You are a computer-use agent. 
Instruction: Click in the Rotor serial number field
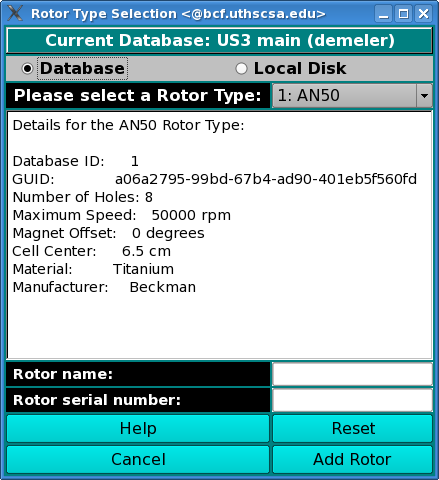click(x=352, y=400)
